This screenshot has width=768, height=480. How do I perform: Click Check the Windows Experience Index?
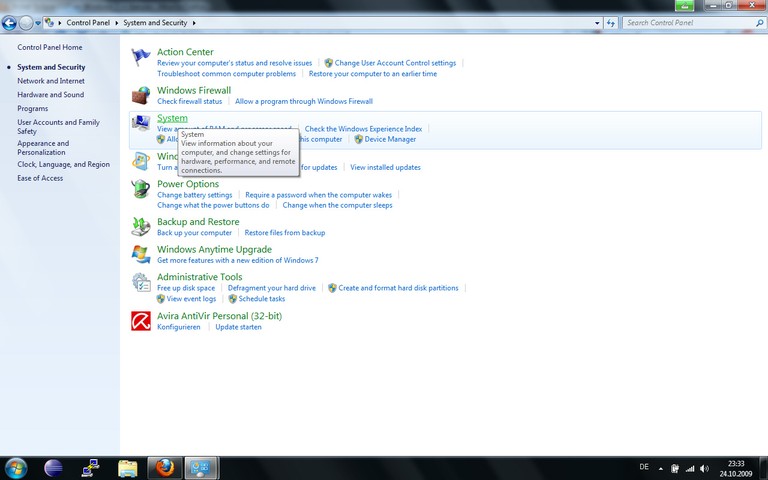point(363,129)
